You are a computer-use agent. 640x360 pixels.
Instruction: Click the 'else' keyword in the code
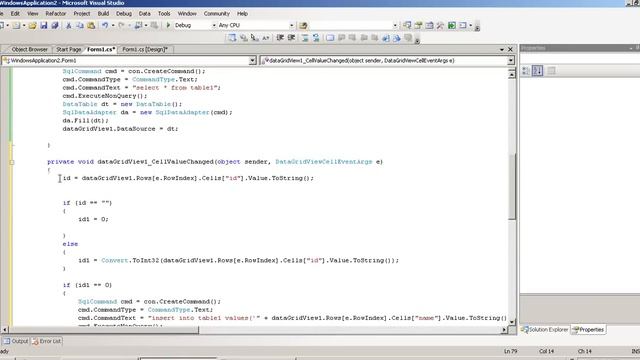pos(70,244)
